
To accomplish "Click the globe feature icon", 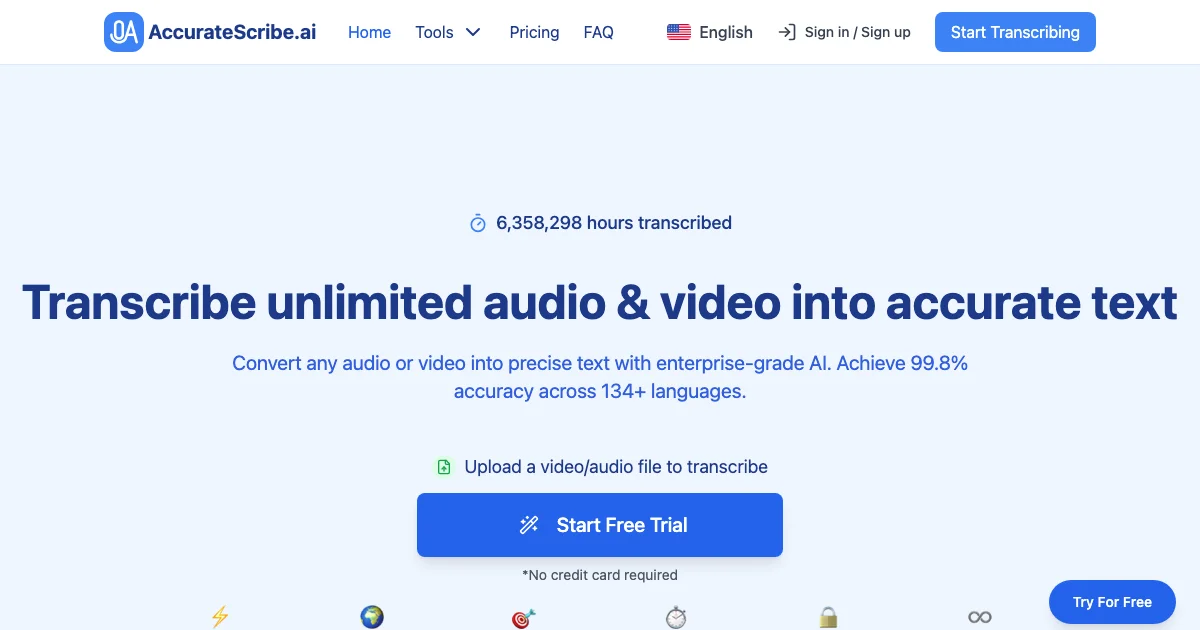I will pos(372,617).
